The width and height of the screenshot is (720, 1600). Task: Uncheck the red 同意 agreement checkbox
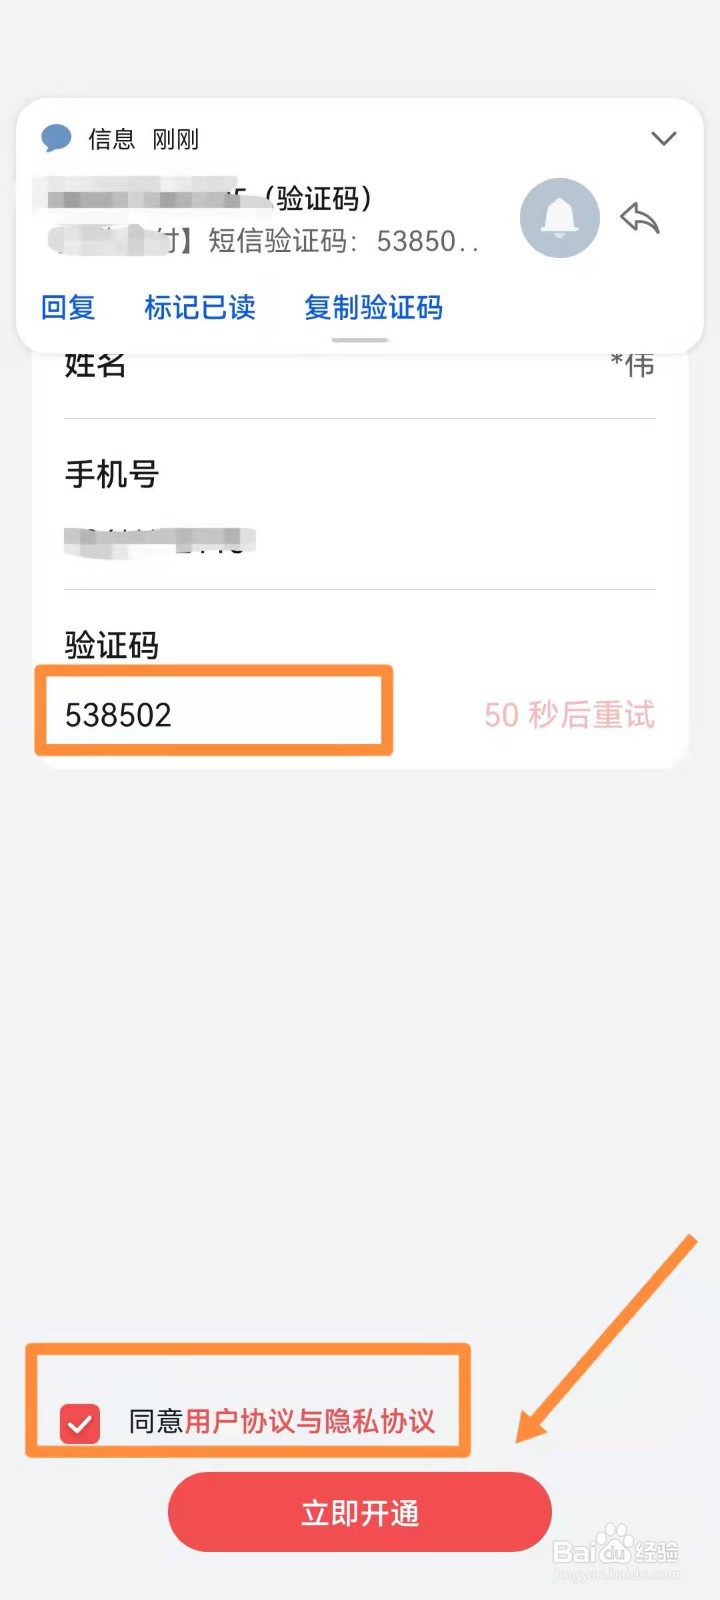point(80,1423)
